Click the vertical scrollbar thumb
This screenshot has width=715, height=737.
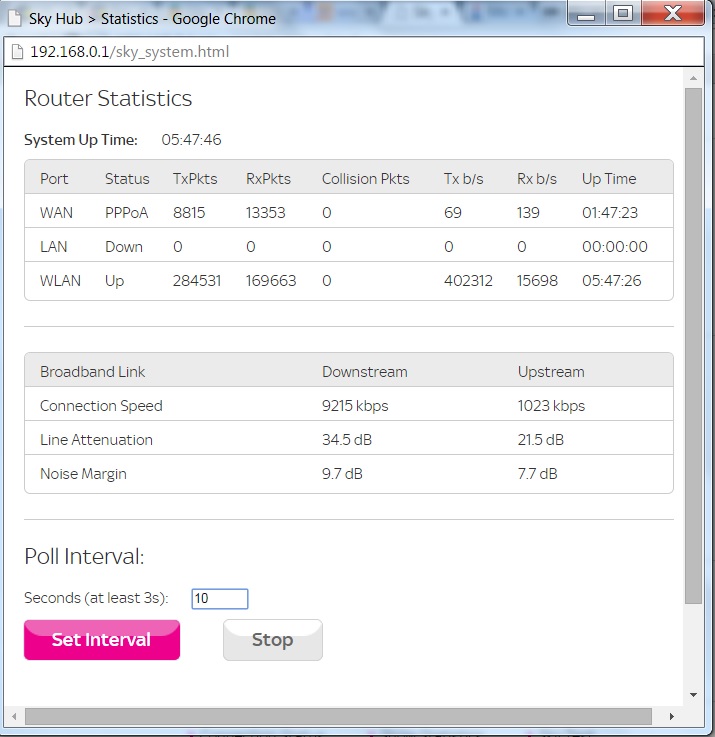693,345
